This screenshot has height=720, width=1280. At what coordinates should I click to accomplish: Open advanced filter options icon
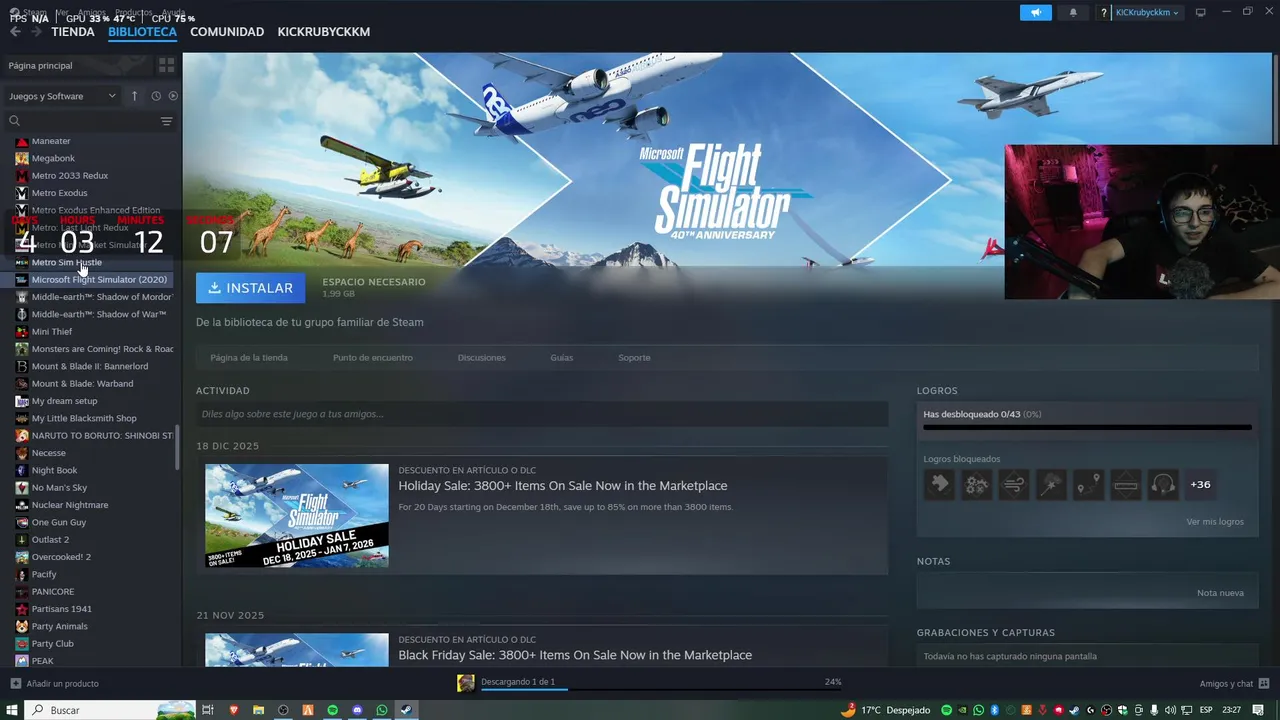(166, 121)
